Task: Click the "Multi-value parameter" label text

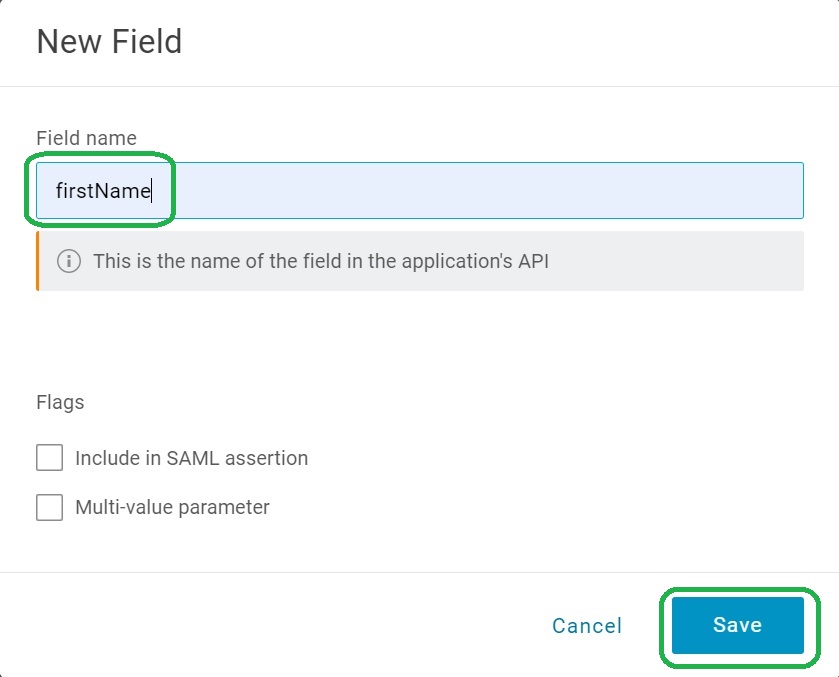Action: 172,507
